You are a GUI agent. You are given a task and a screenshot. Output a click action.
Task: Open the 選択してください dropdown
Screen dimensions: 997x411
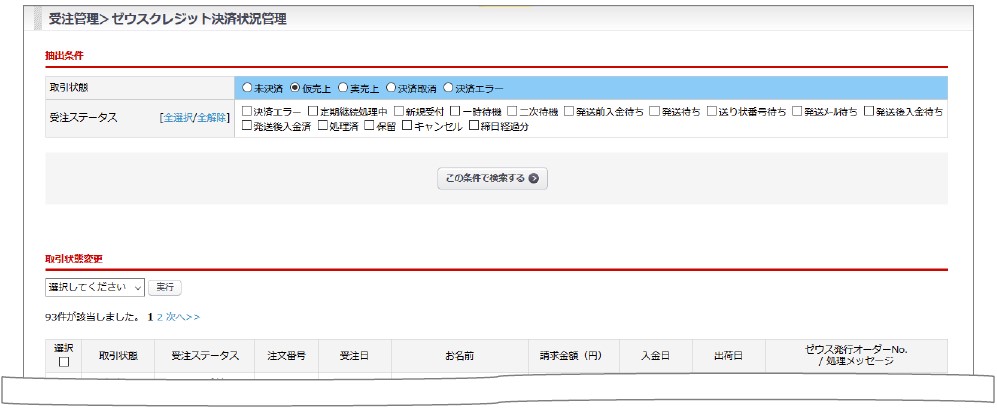[x=95, y=288]
